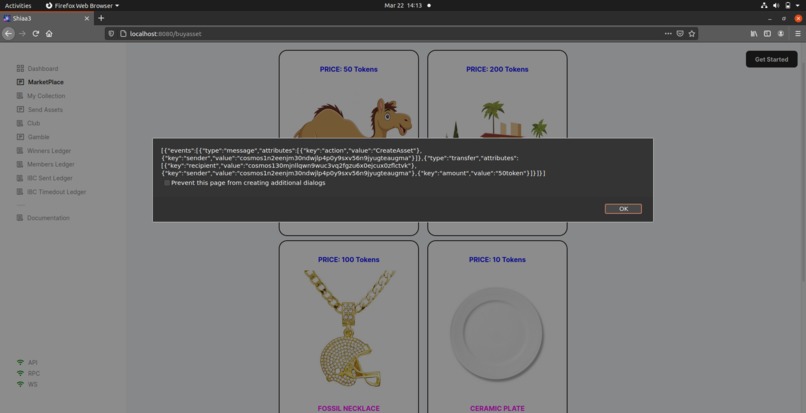The width and height of the screenshot is (806, 413).
Task: Open Winners Ledger page link
Action: [x=49, y=151]
